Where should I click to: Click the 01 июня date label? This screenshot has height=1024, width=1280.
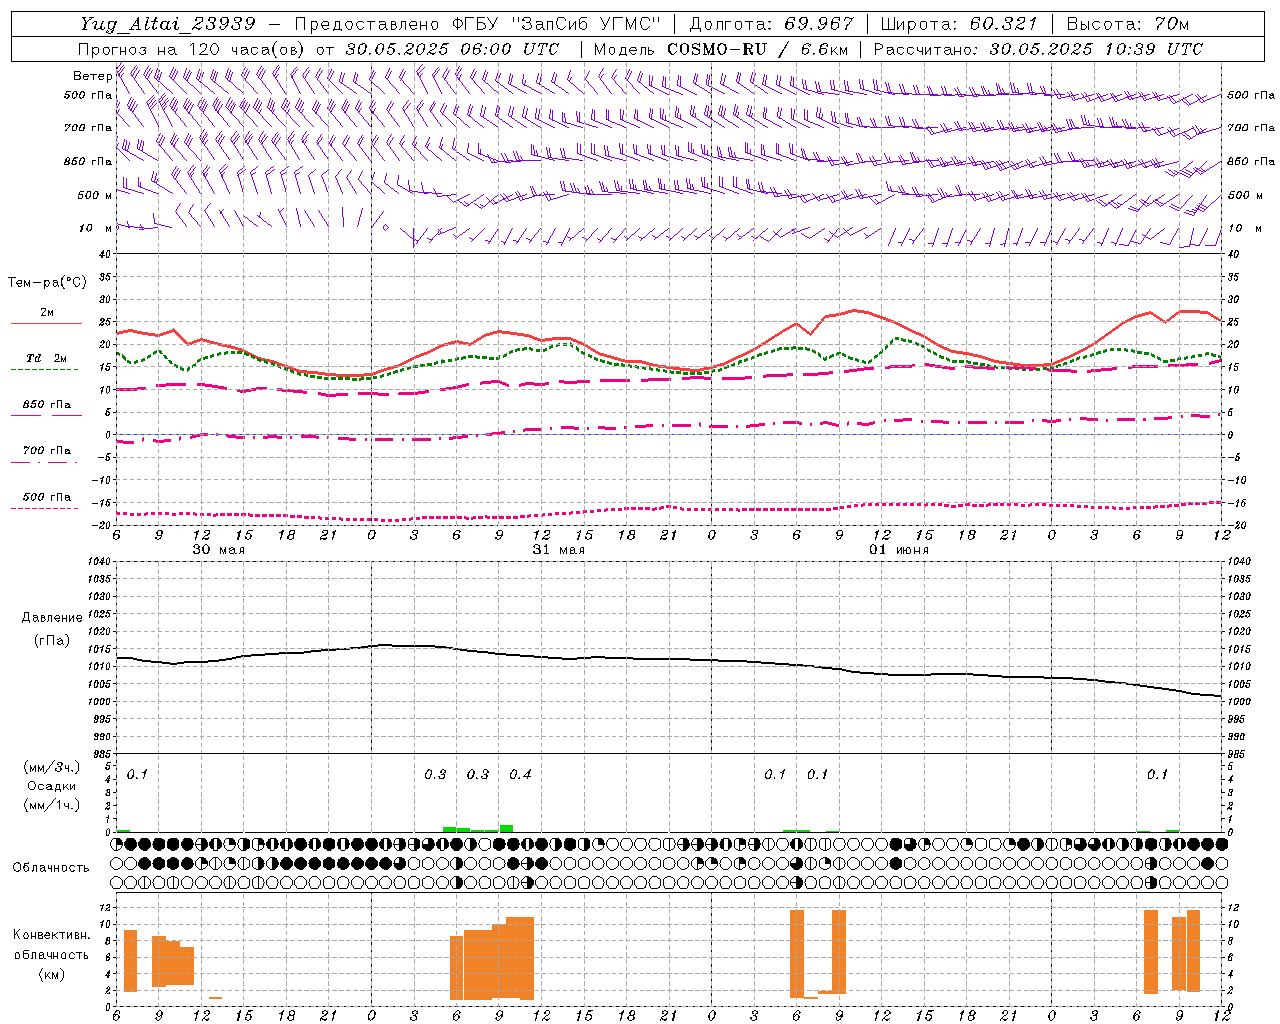[x=899, y=550]
